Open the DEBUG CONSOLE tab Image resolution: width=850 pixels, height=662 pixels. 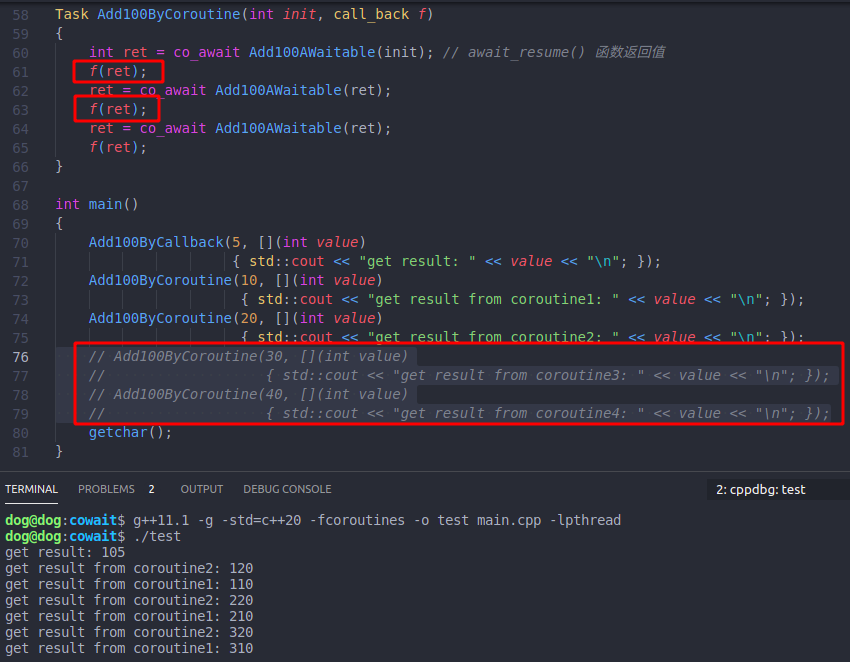point(287,489)
